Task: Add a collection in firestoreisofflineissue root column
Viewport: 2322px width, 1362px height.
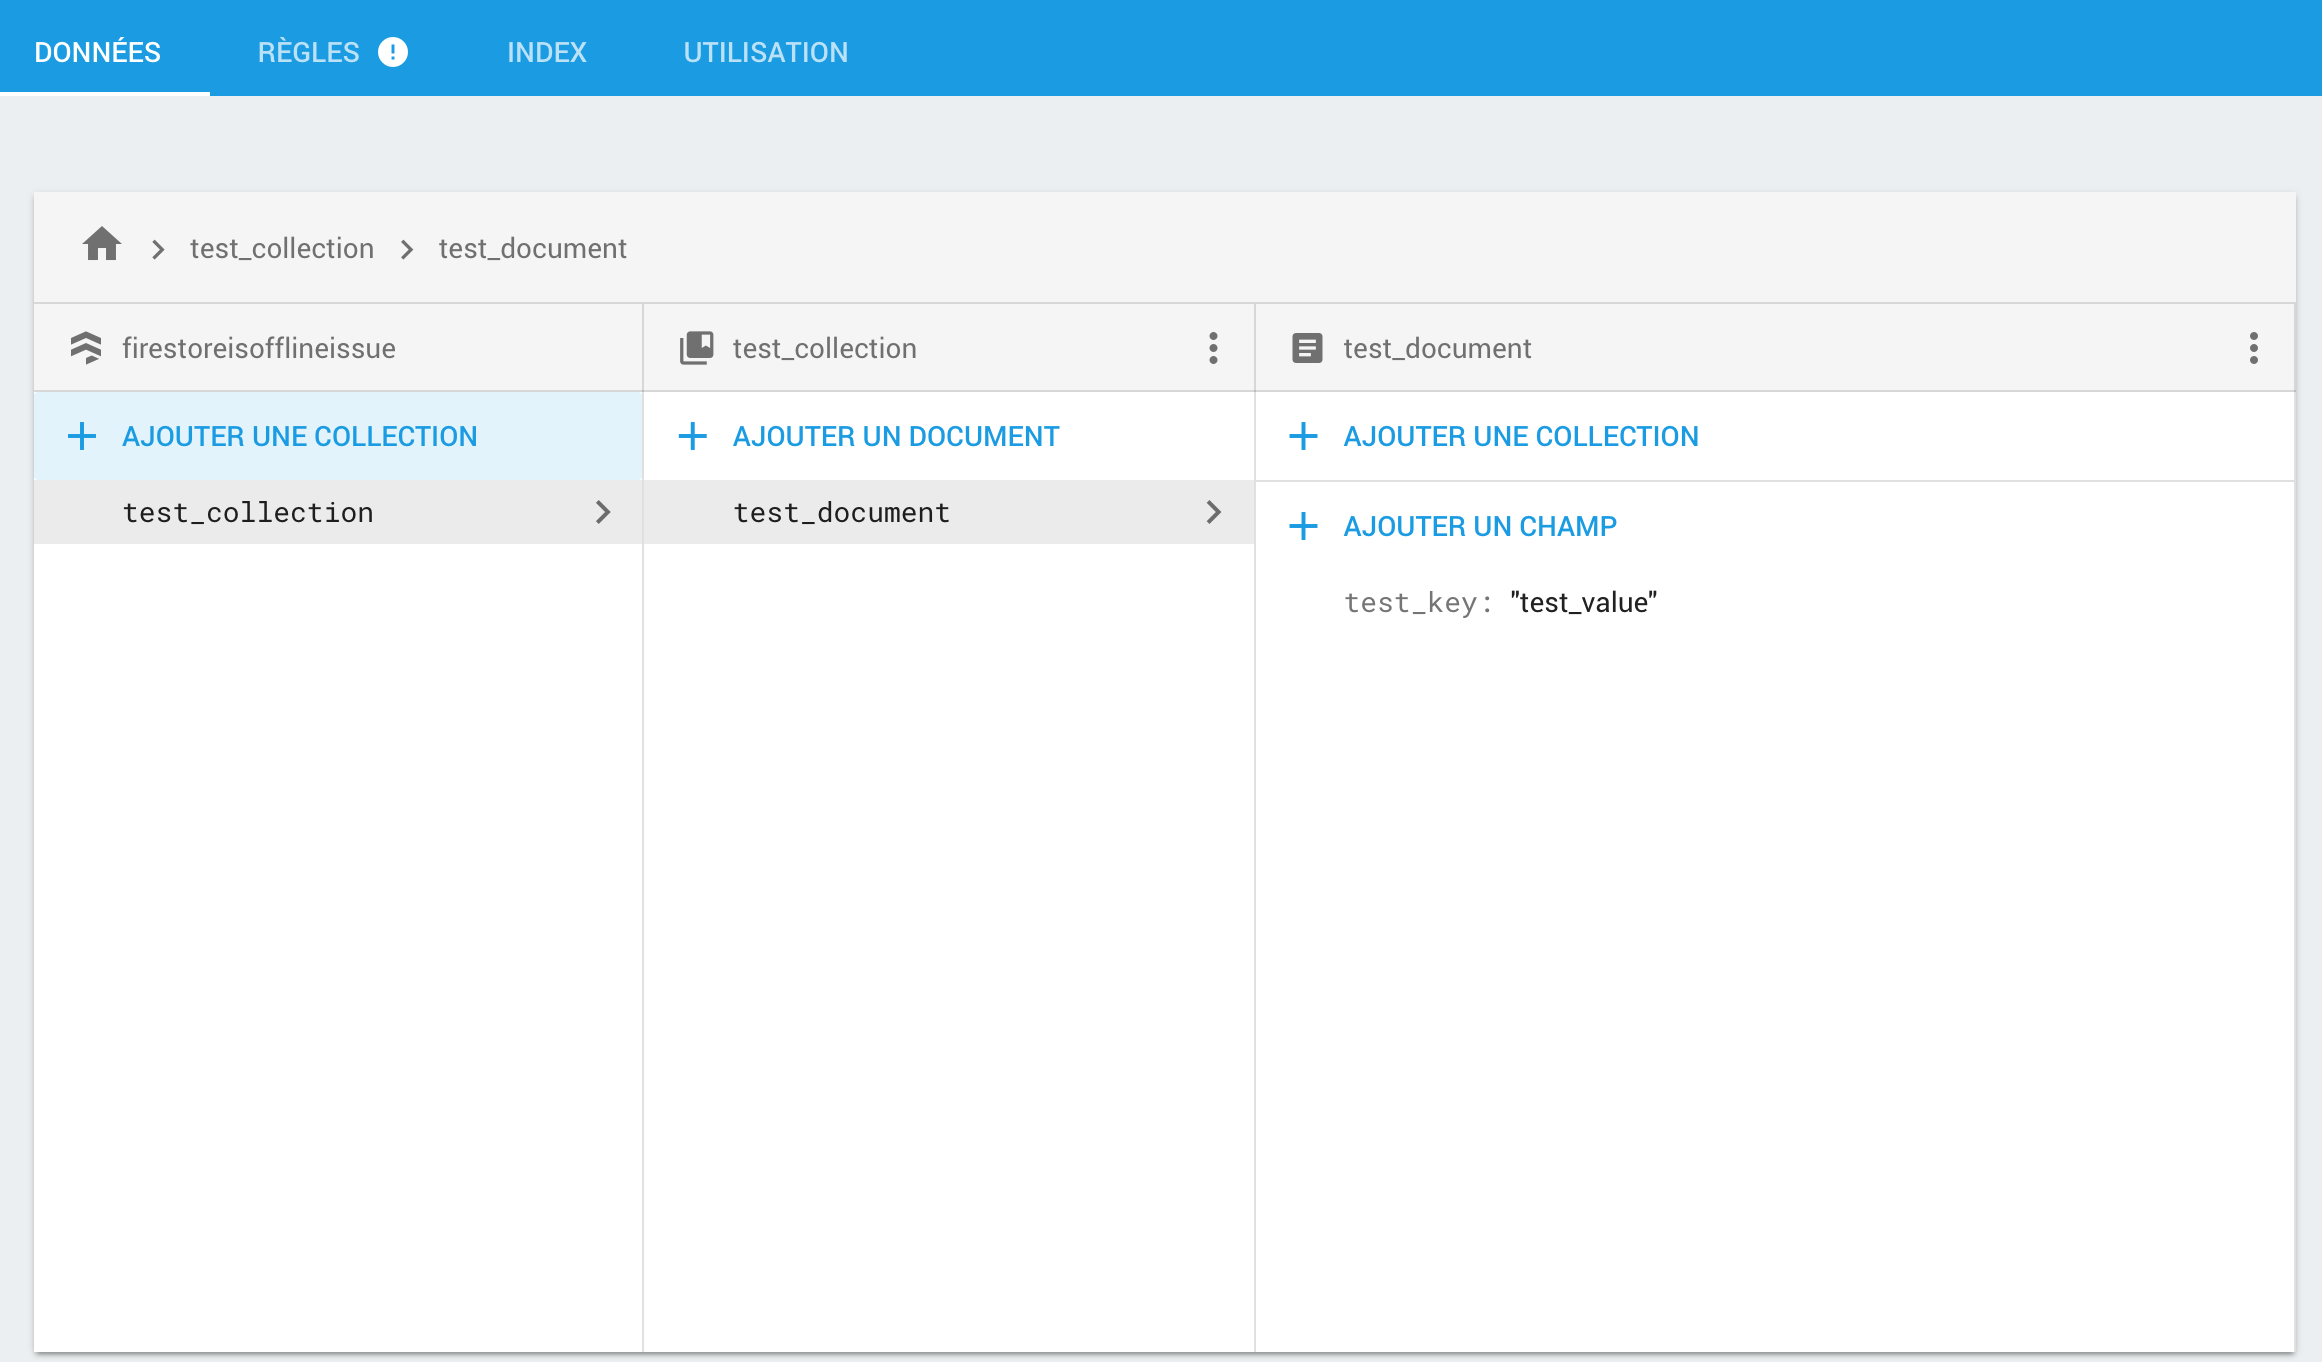Action: point(299,436)
